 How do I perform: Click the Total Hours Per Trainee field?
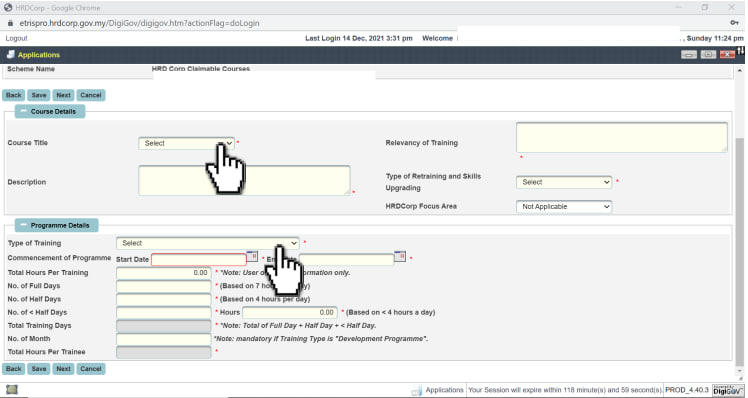click(164, 352)
